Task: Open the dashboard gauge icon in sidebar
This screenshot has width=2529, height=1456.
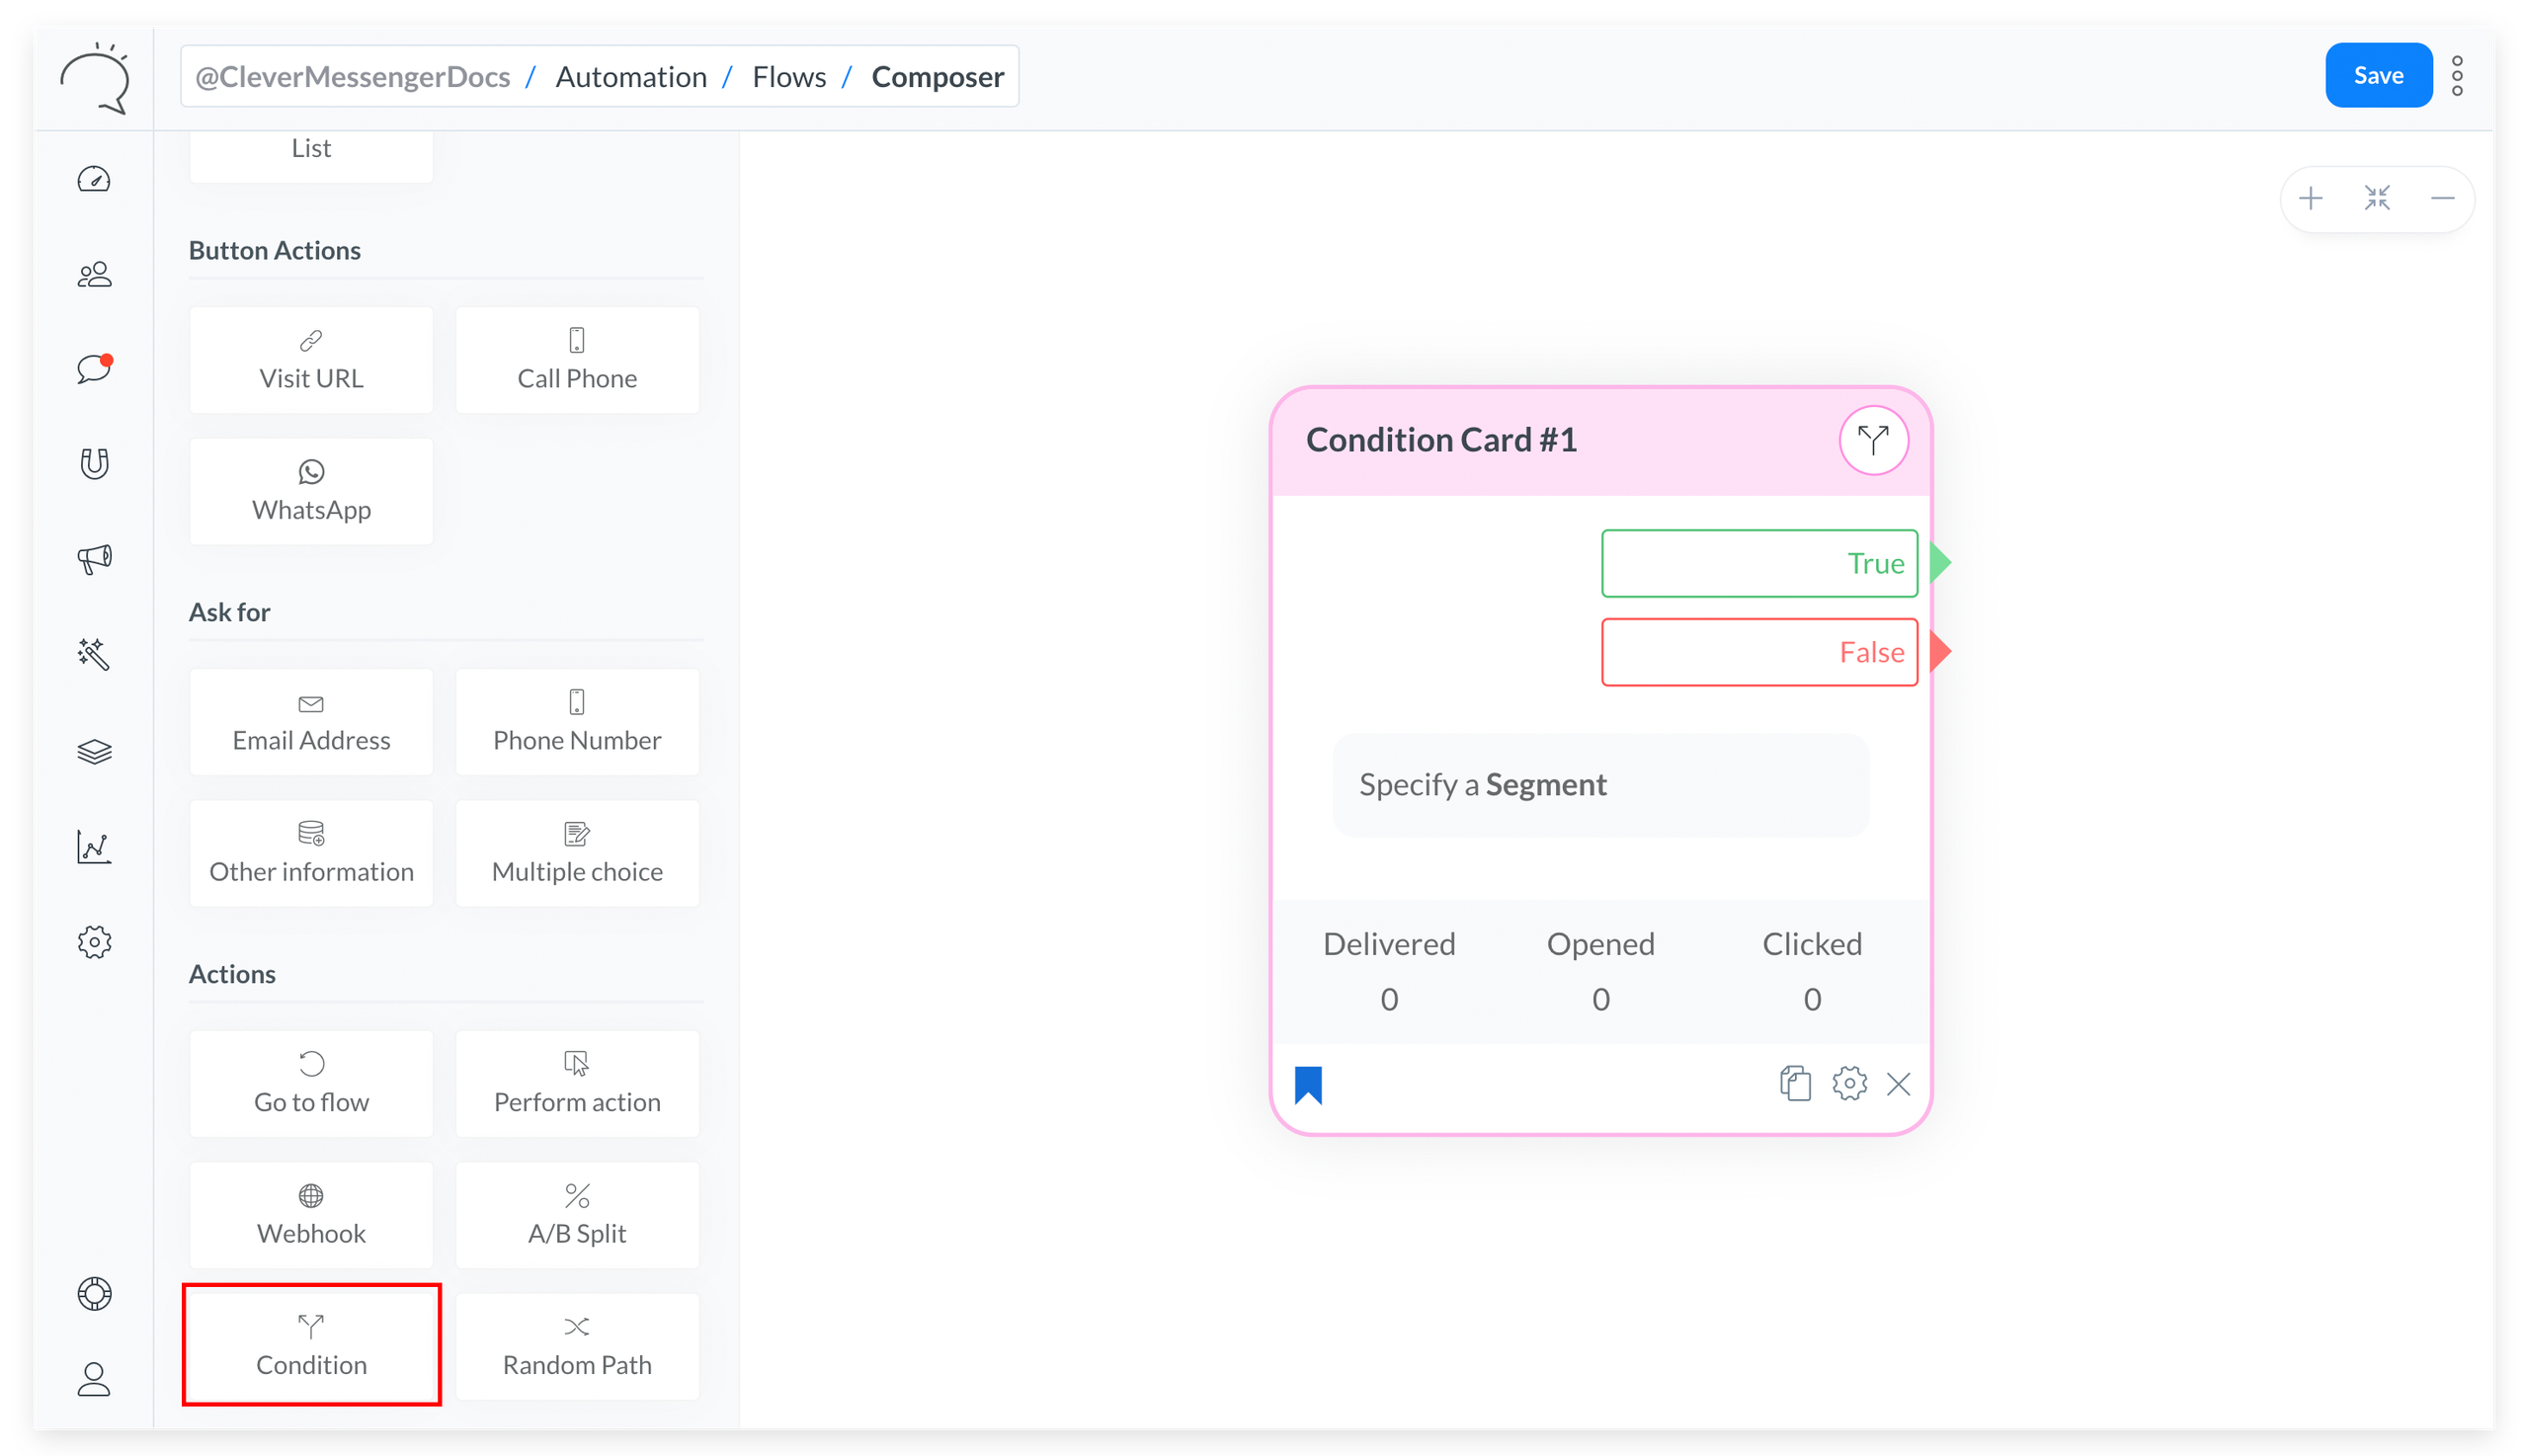Action: [x=94, y=180]
